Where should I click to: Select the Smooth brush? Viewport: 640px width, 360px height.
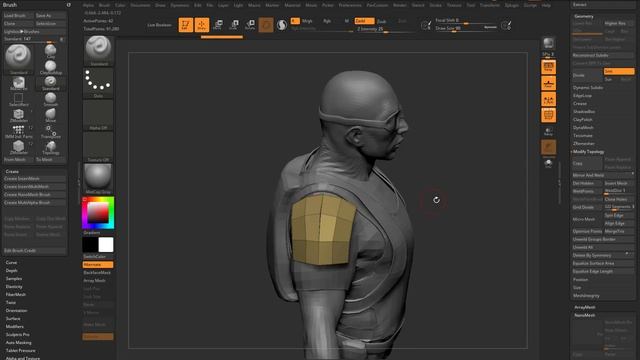click(x=51, y=99)
